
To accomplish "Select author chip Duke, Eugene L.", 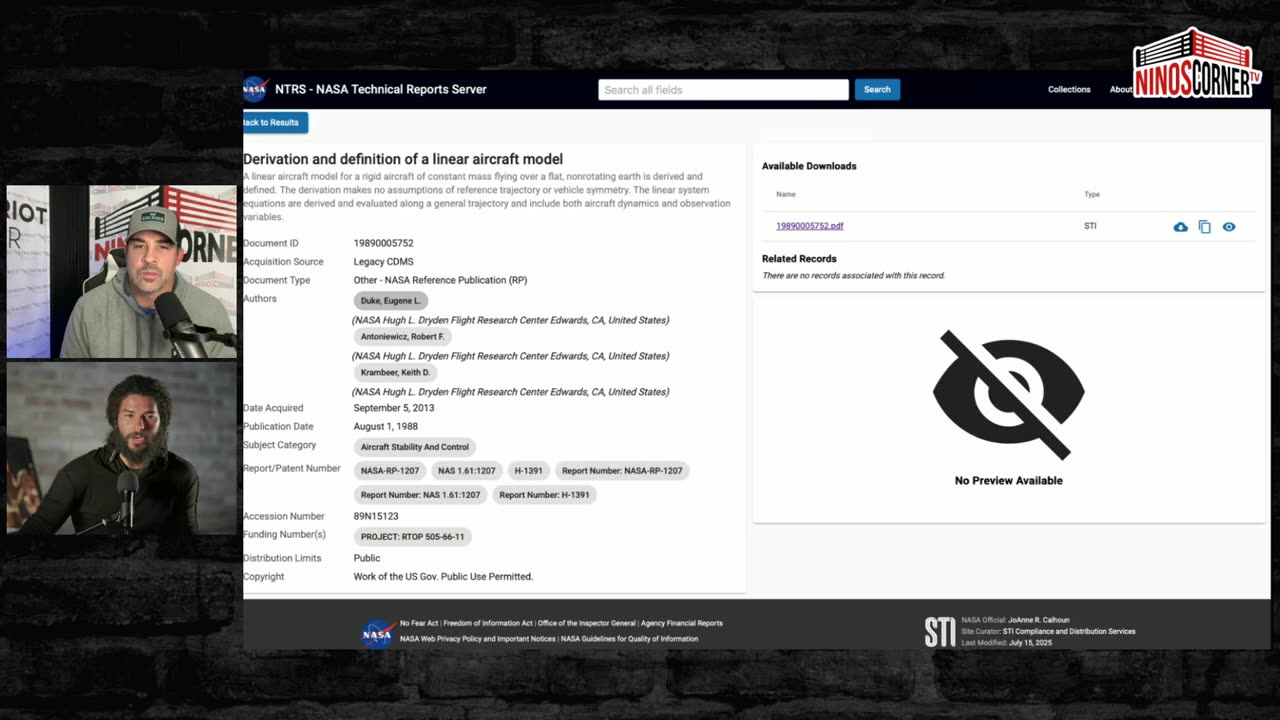I will (x=391, y=300).
